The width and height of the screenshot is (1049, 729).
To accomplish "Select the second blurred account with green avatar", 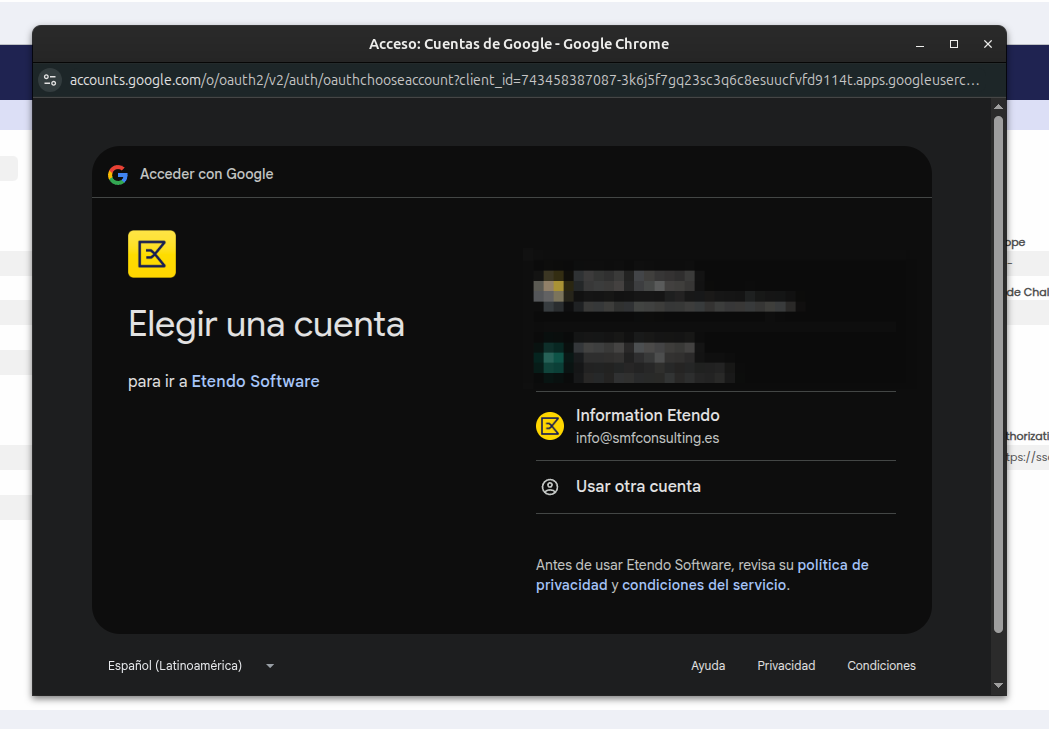I will [715, 361].
